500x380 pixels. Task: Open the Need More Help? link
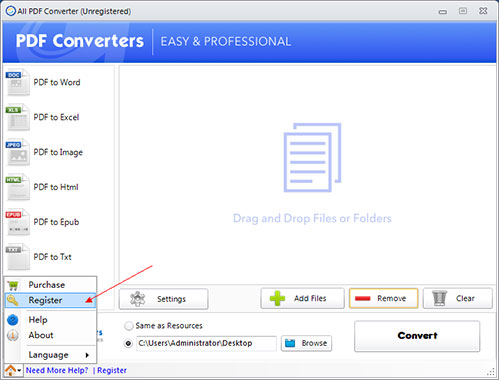click(x=57, y=370)
